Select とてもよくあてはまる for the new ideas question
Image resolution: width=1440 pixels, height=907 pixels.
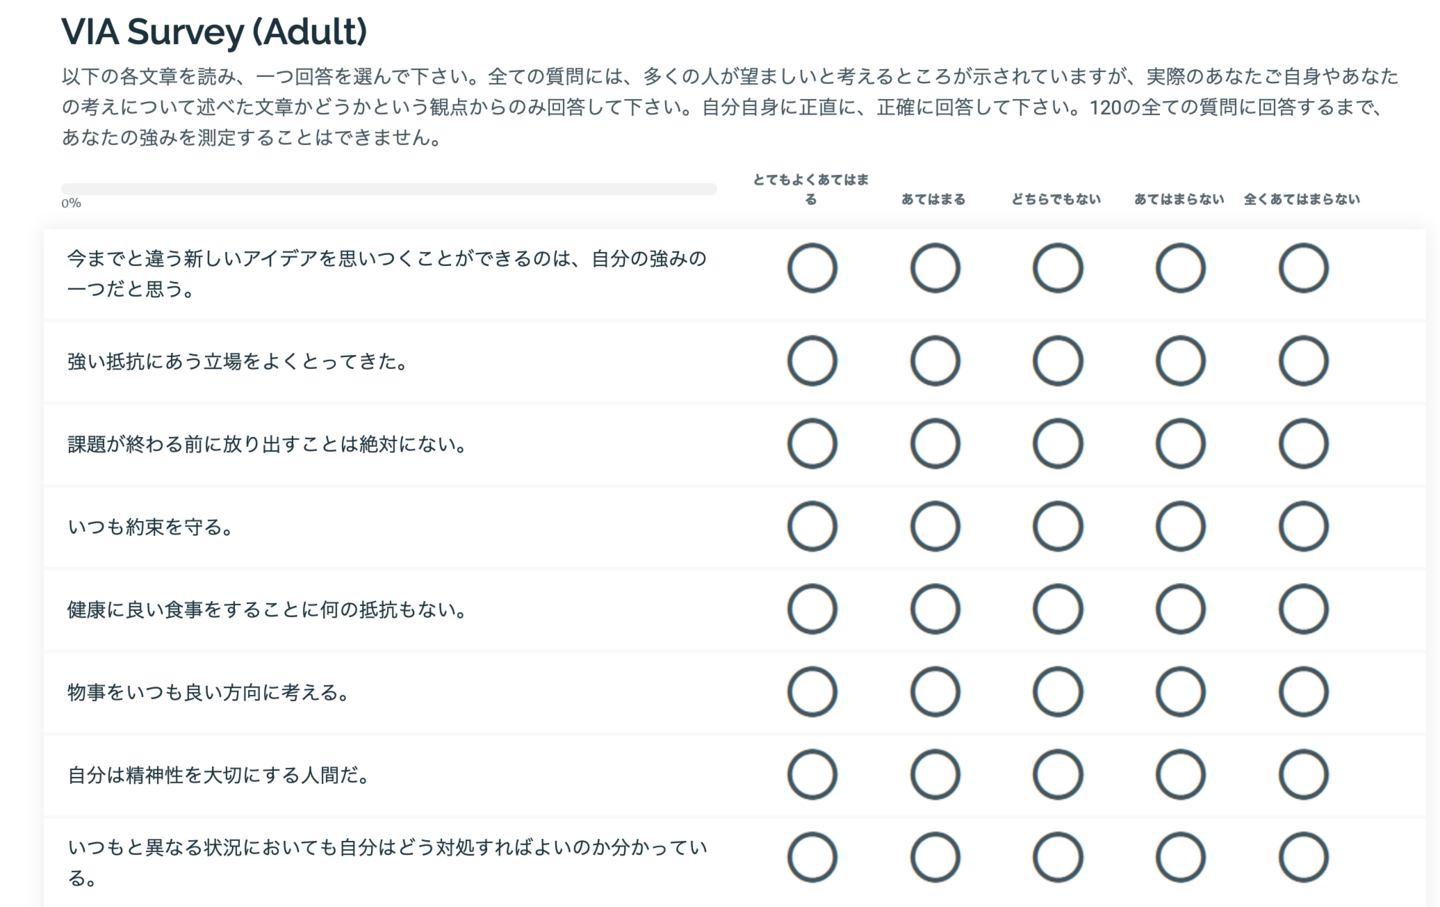(x=811, y=268)
